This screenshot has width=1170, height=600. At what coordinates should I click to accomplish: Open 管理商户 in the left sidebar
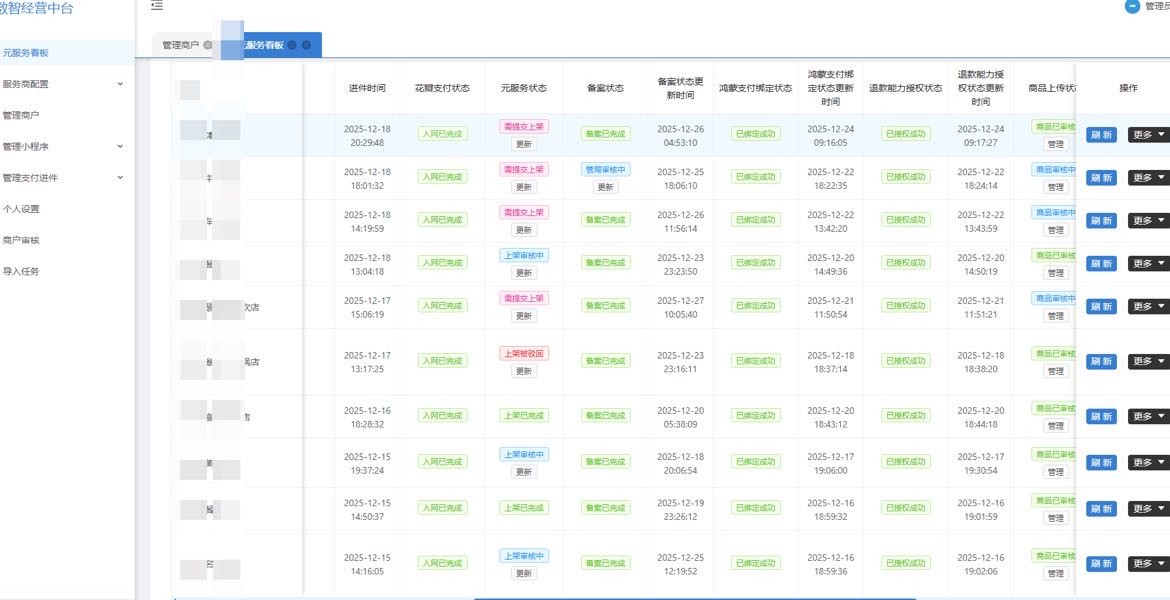click(x=22, y=115)
